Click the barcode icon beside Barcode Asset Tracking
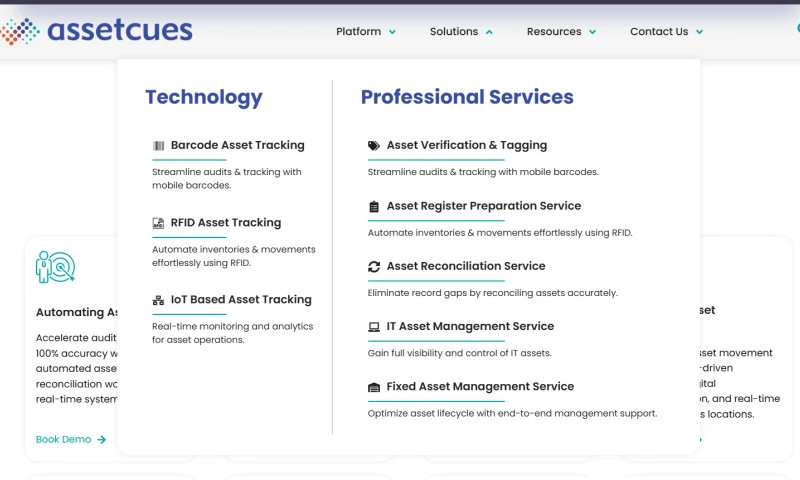Viewport: 800px width, 480px height. point(159,146)
